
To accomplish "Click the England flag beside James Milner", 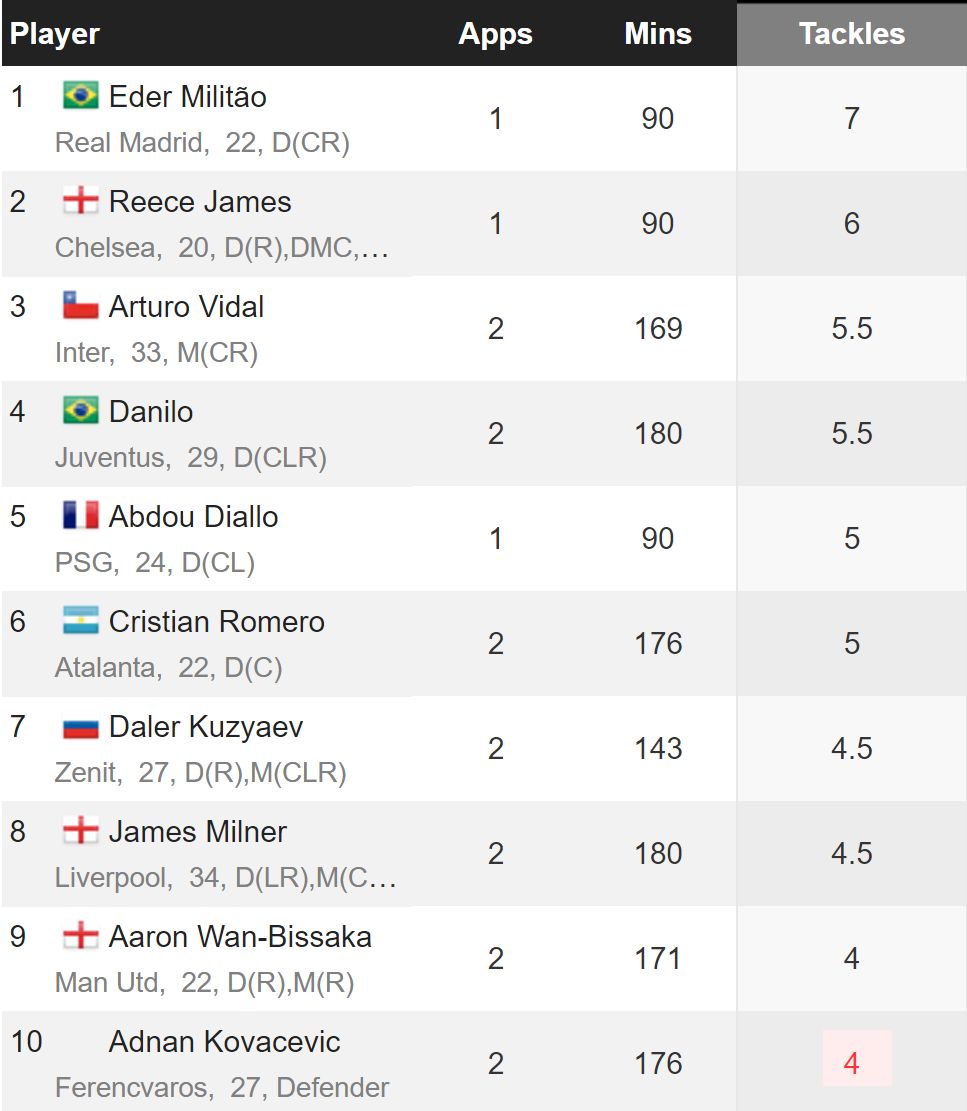I will point(80,830).
